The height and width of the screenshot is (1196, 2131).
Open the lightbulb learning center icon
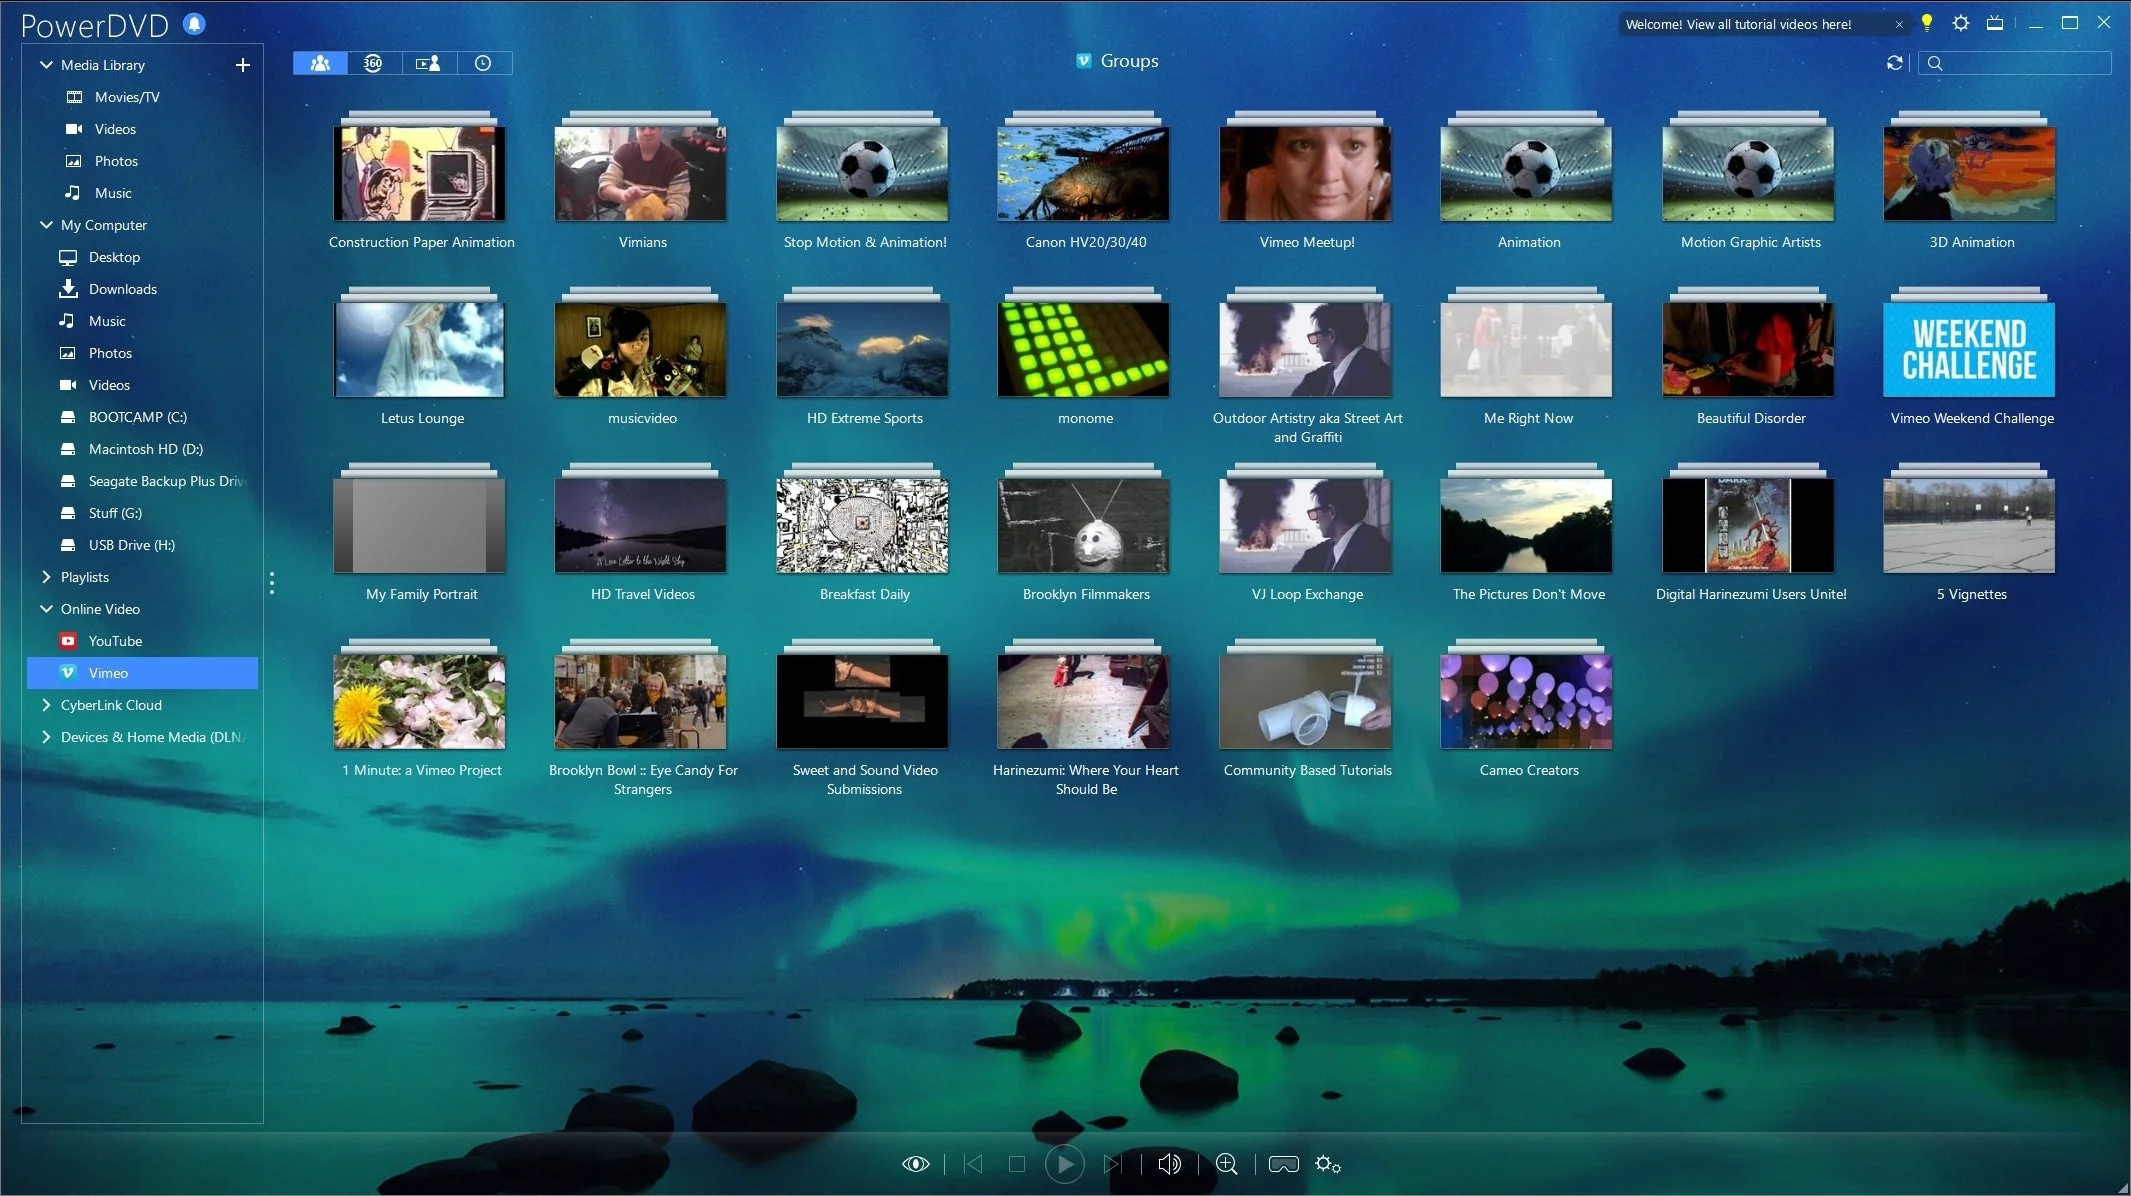(1926, 24)
